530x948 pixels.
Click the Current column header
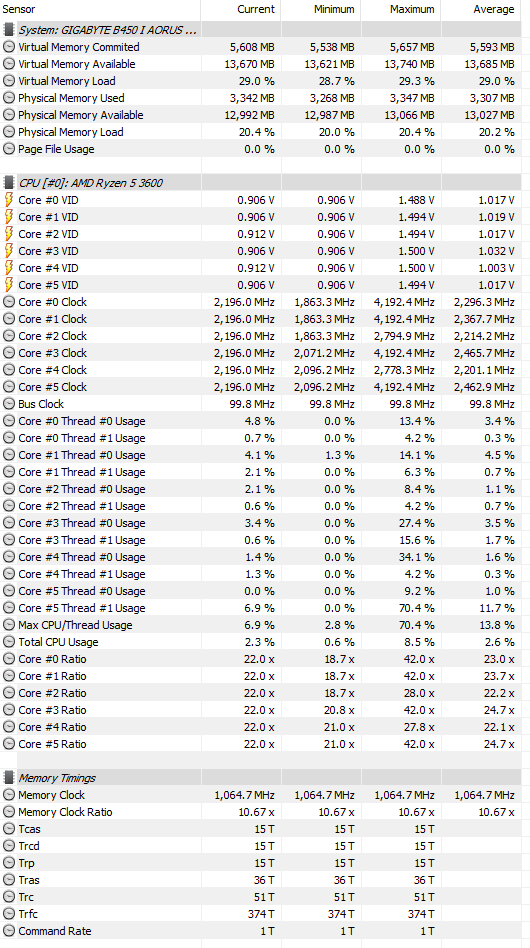click(x=256, y=9)
